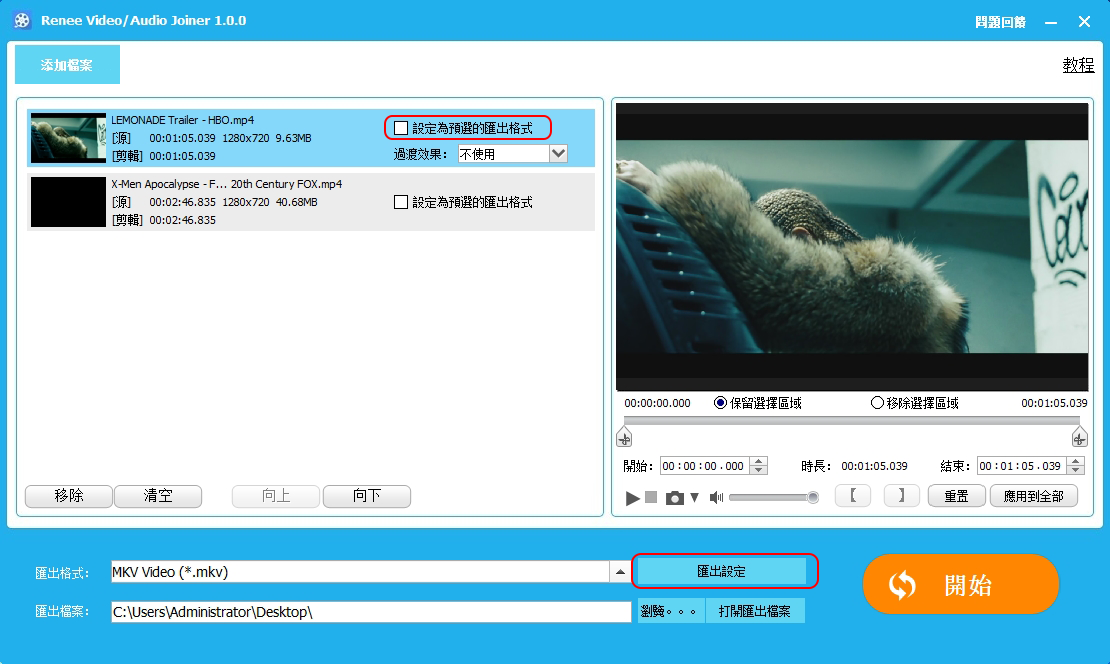Click the 移除 remove button
The height and width of the screenshot is (664, 1110).
pos(69,496)
